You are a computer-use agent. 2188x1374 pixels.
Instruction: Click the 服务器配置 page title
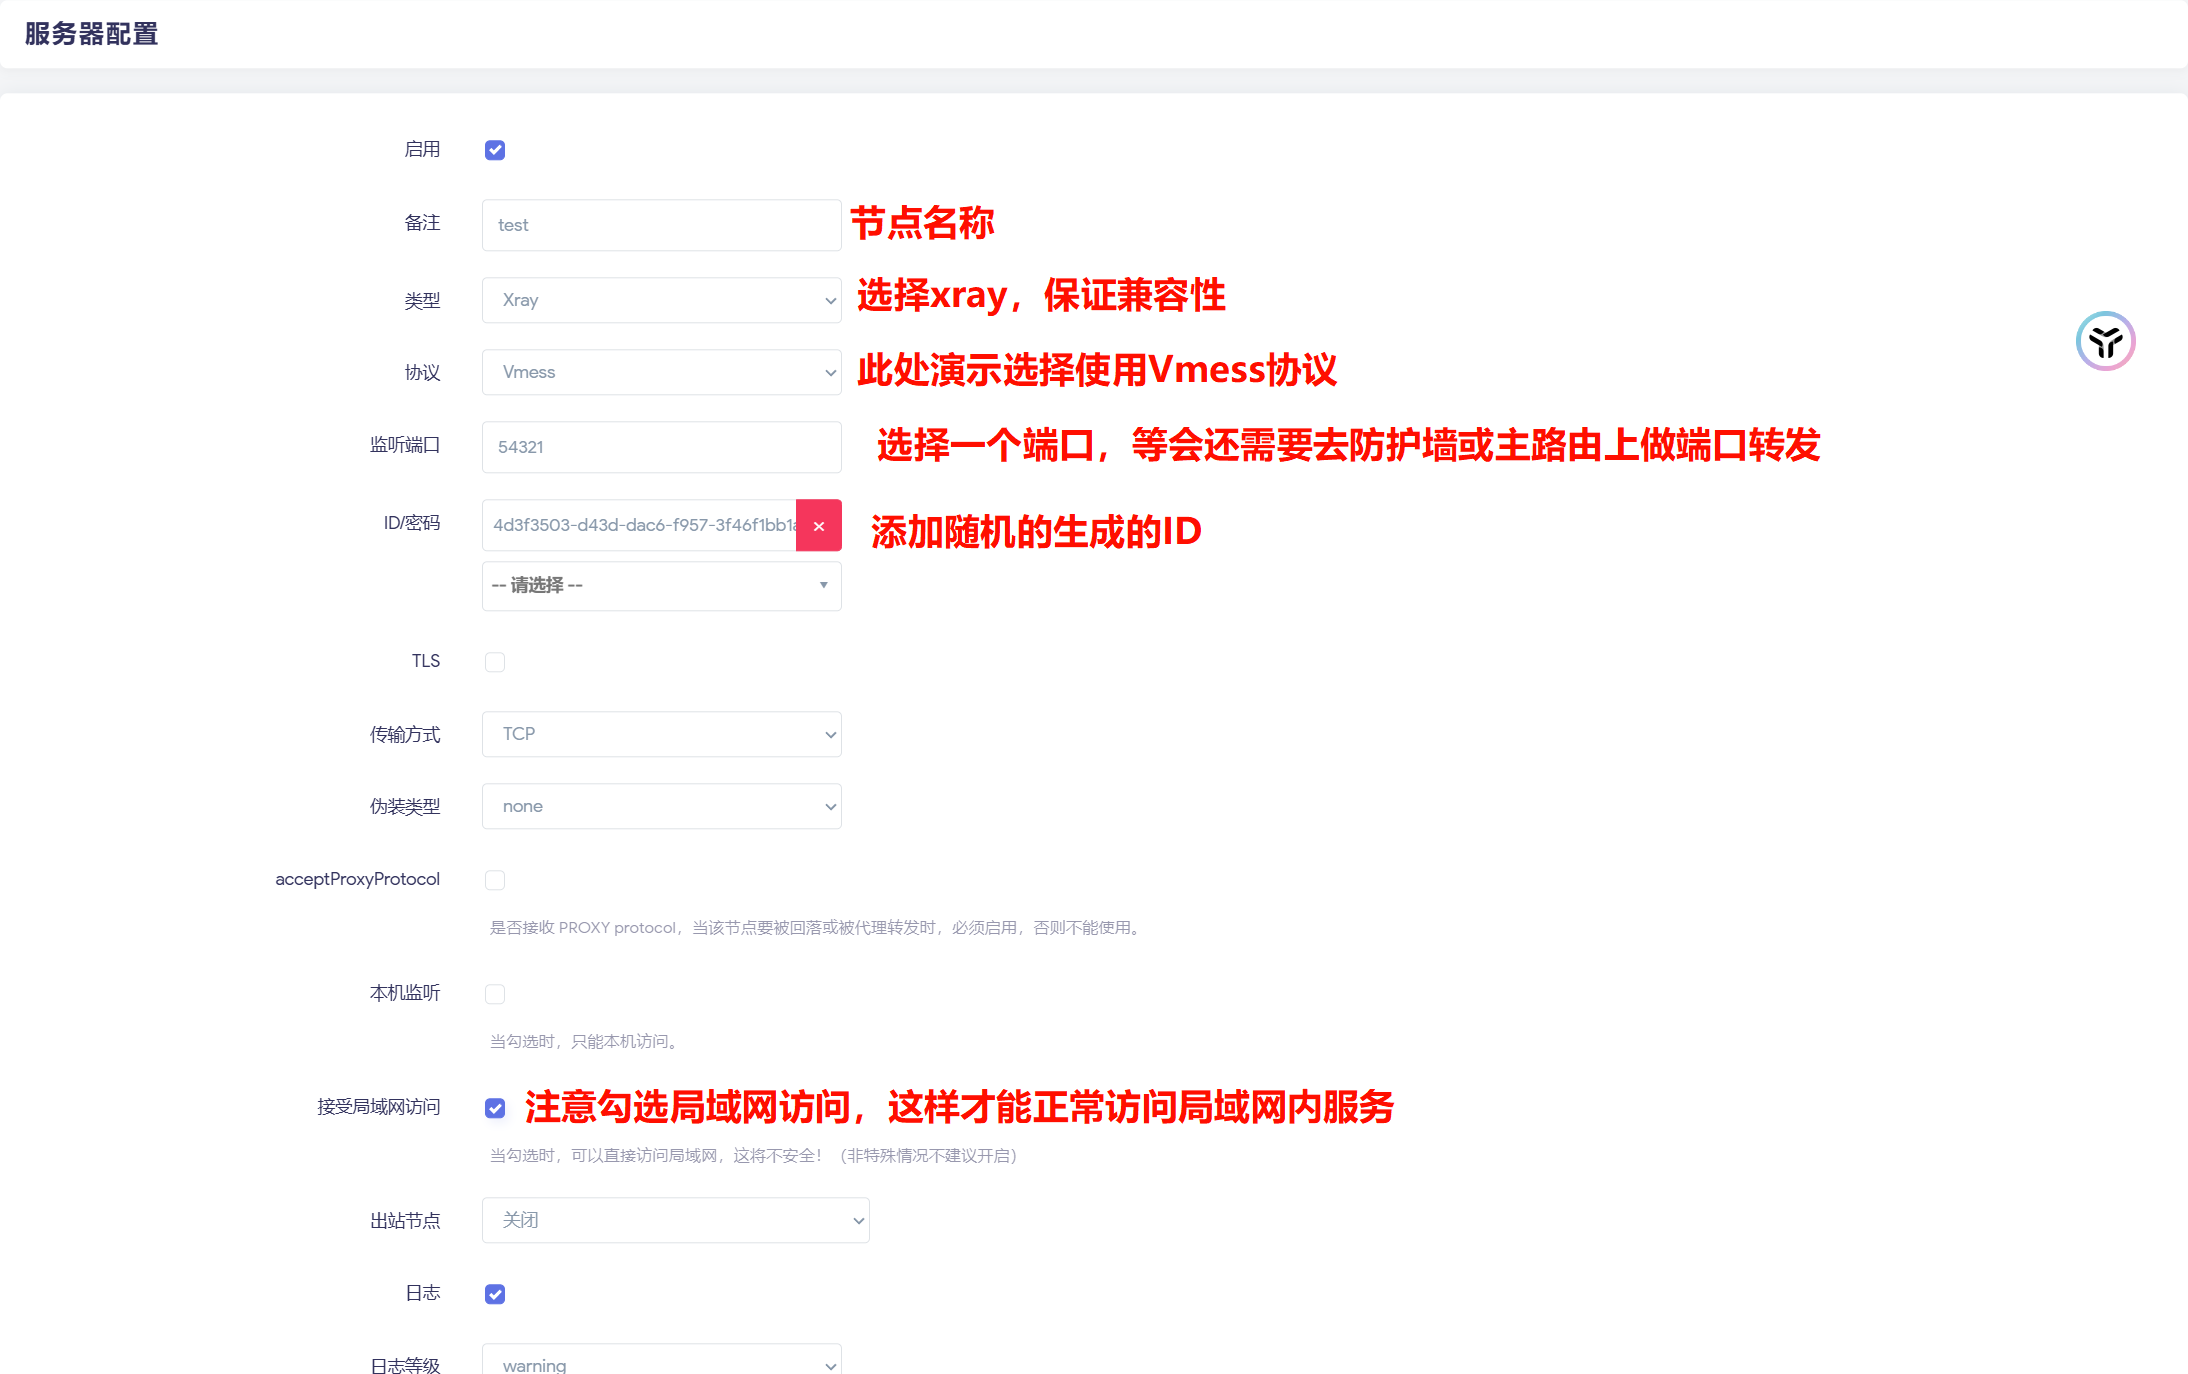(91, 34)
